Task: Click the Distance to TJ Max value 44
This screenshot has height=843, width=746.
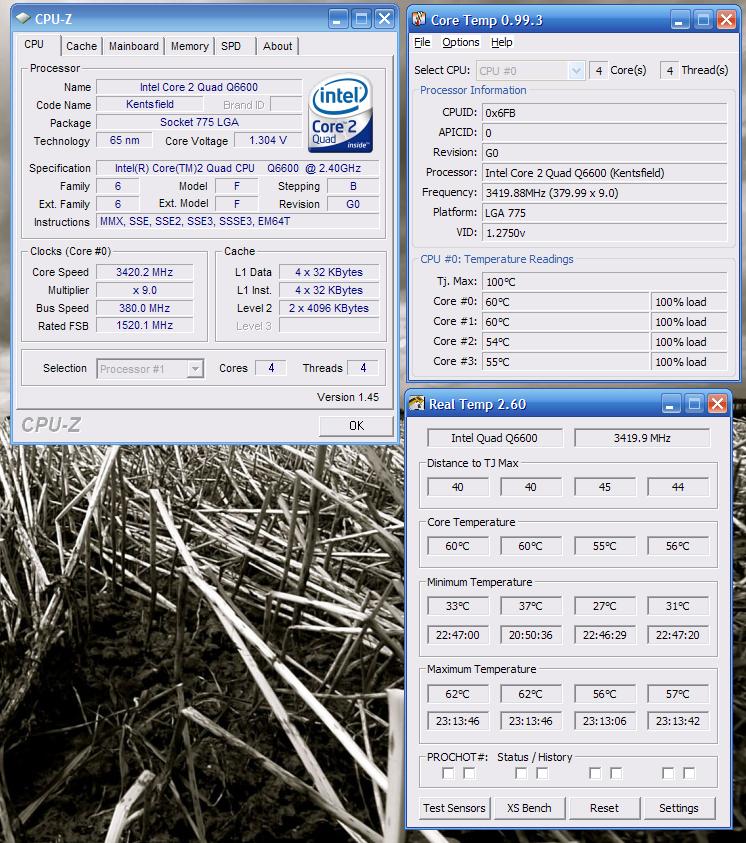Action: tap(678, 487)
